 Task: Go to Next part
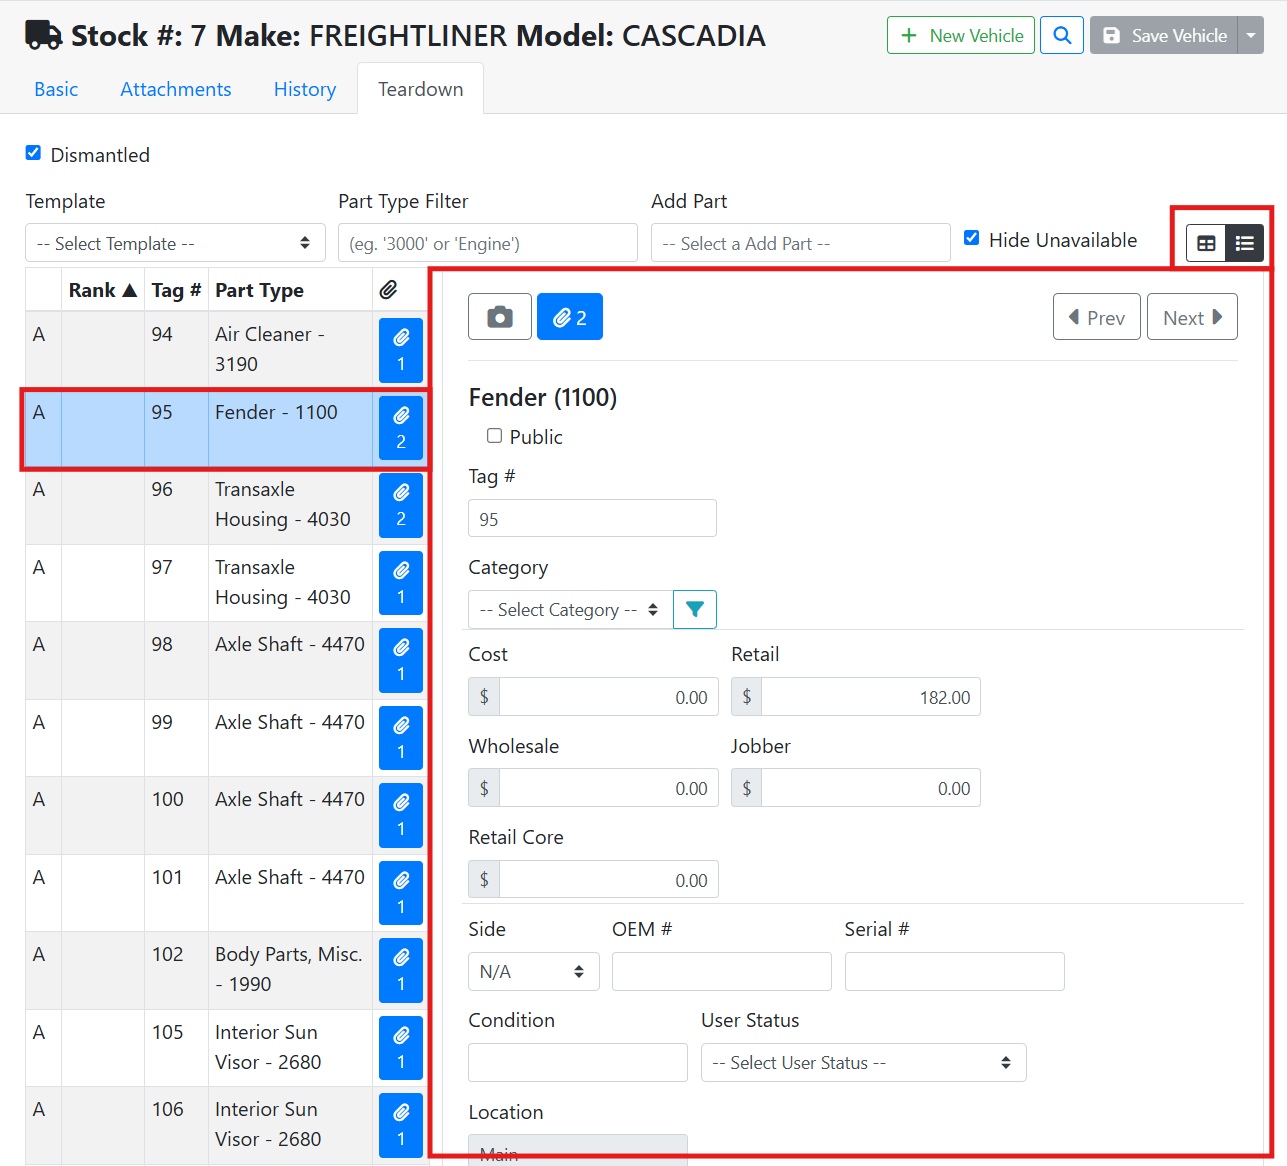[x=1191, y=317]
